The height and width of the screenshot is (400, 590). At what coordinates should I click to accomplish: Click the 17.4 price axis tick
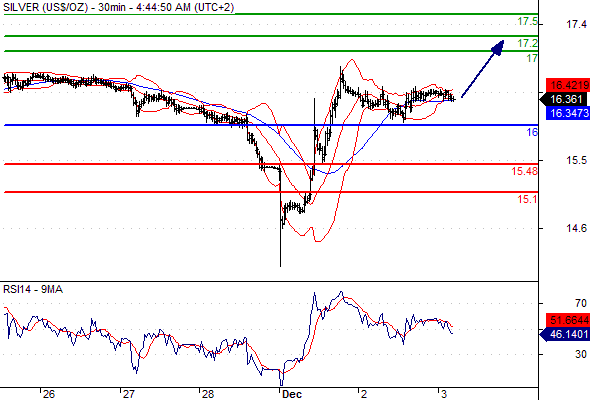576,24
